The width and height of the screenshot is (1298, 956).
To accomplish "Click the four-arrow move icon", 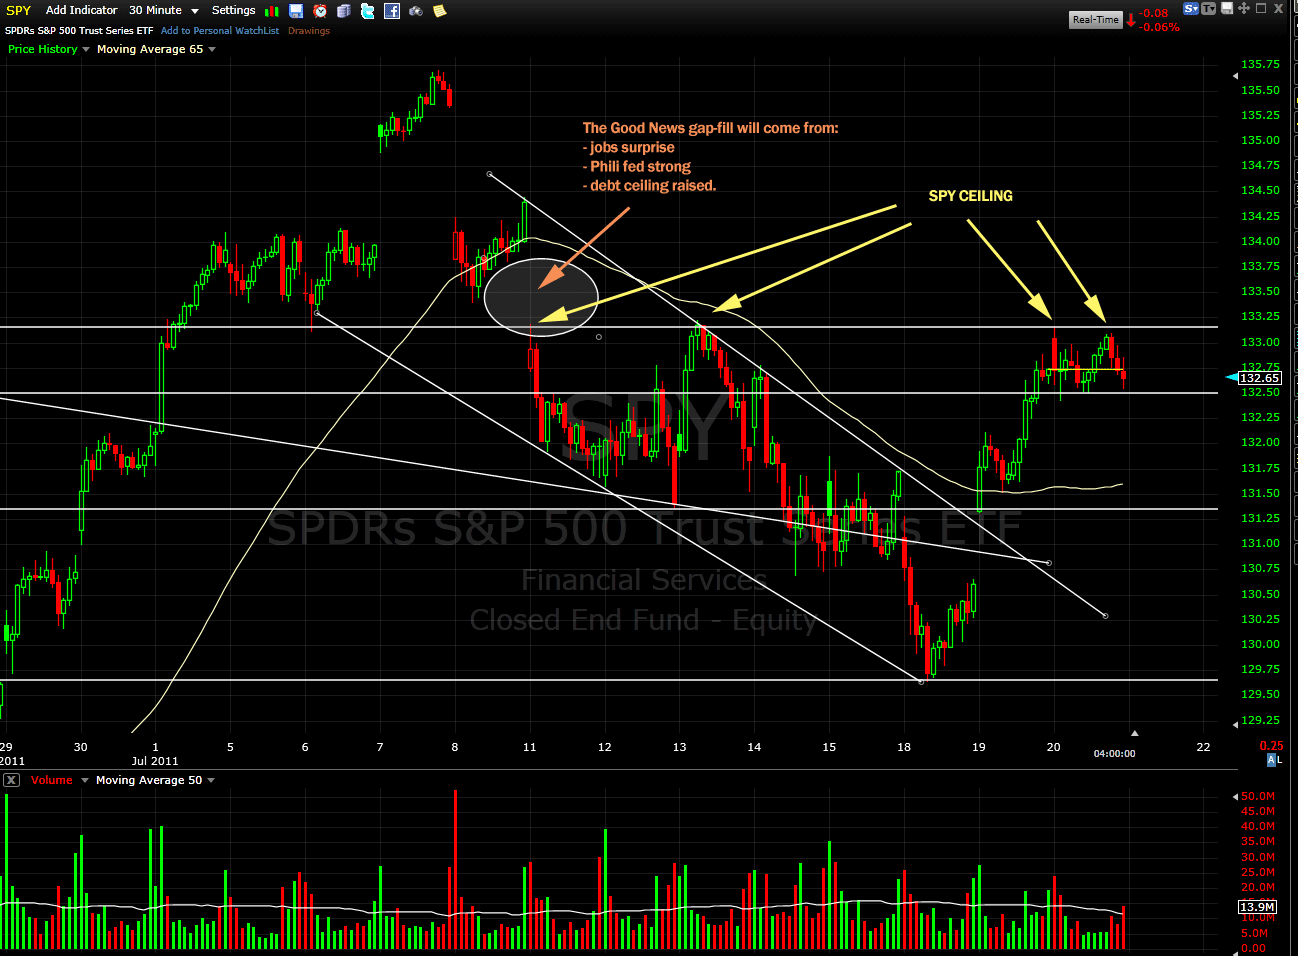I will coord(1244,8).
